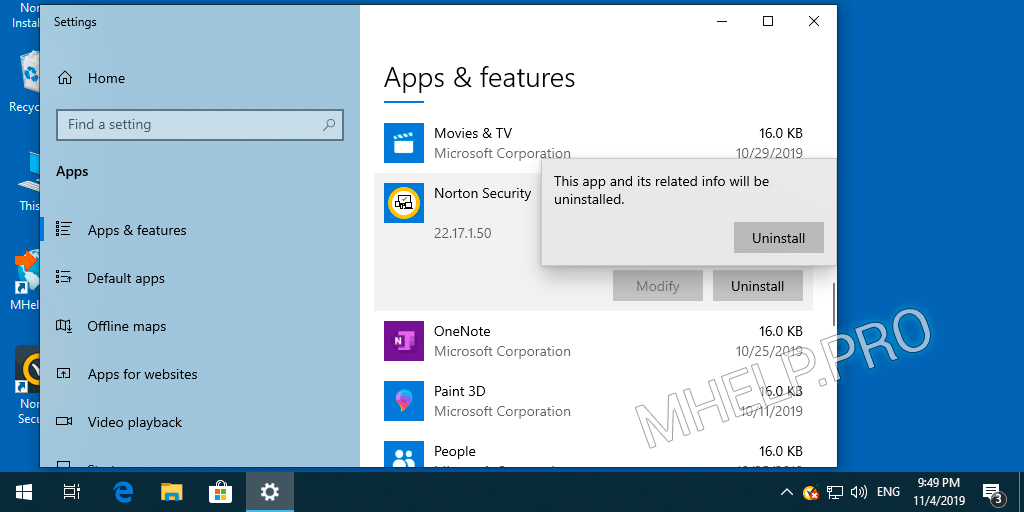Launch Microsoft Edge from the taskbar
The width and height of the screenshot is (1024, 512).
(123, 492)
